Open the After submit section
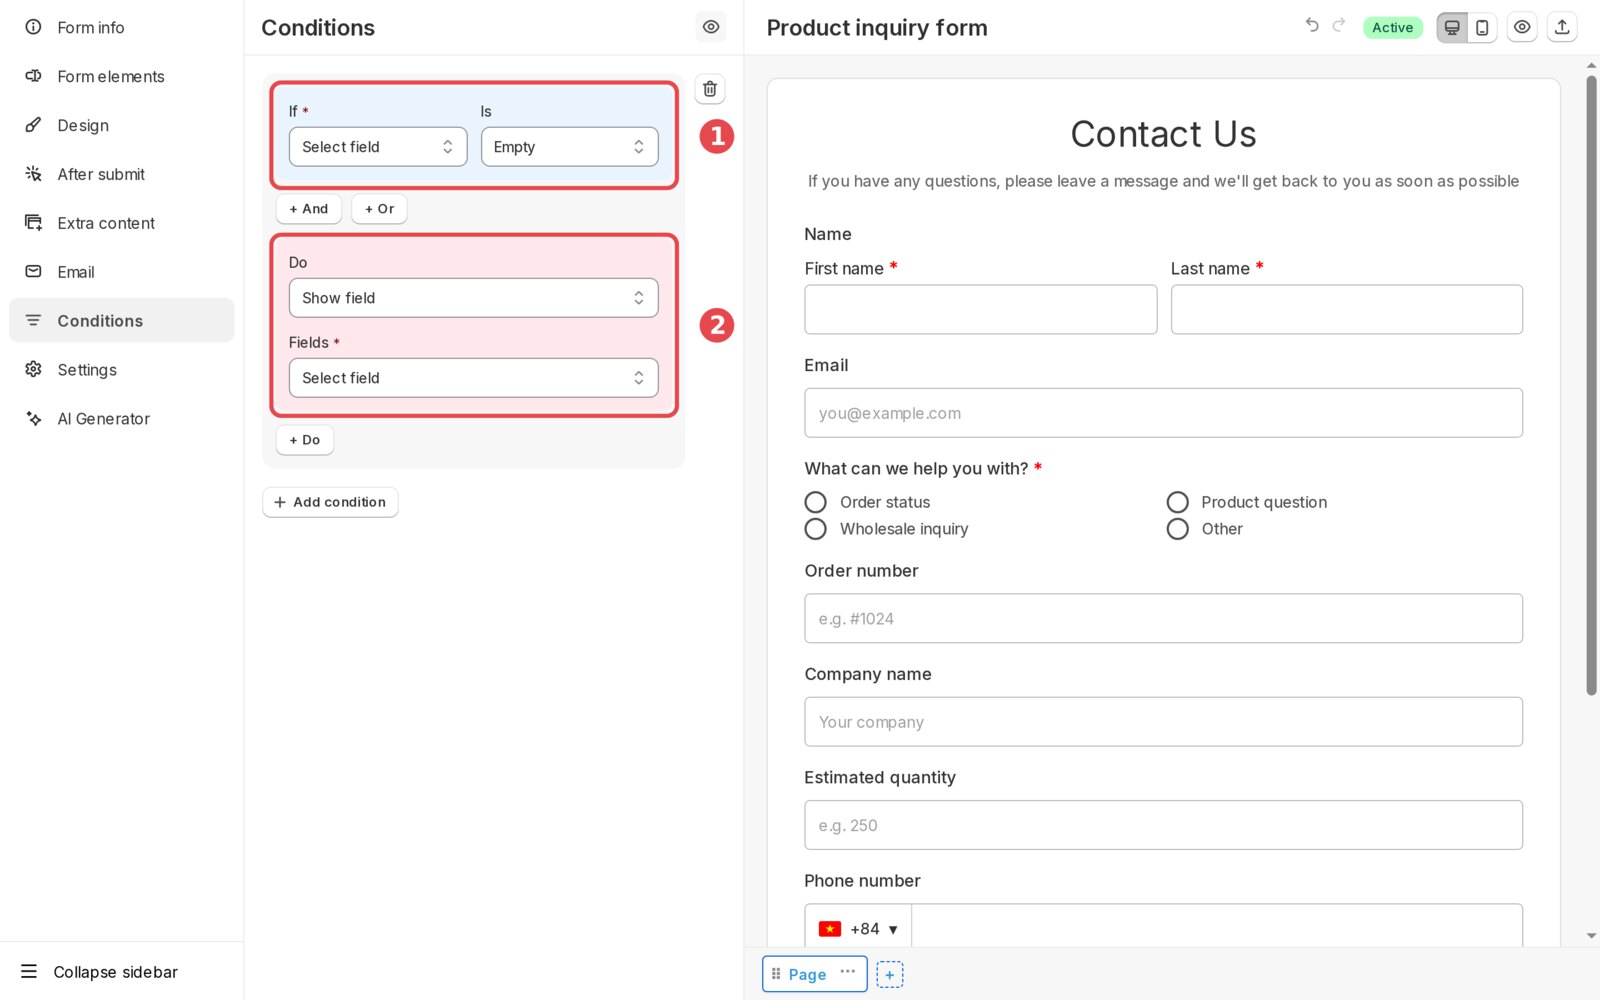Image resolution: width=1600 pixels, height=1000 pixels. pos(122,174)
